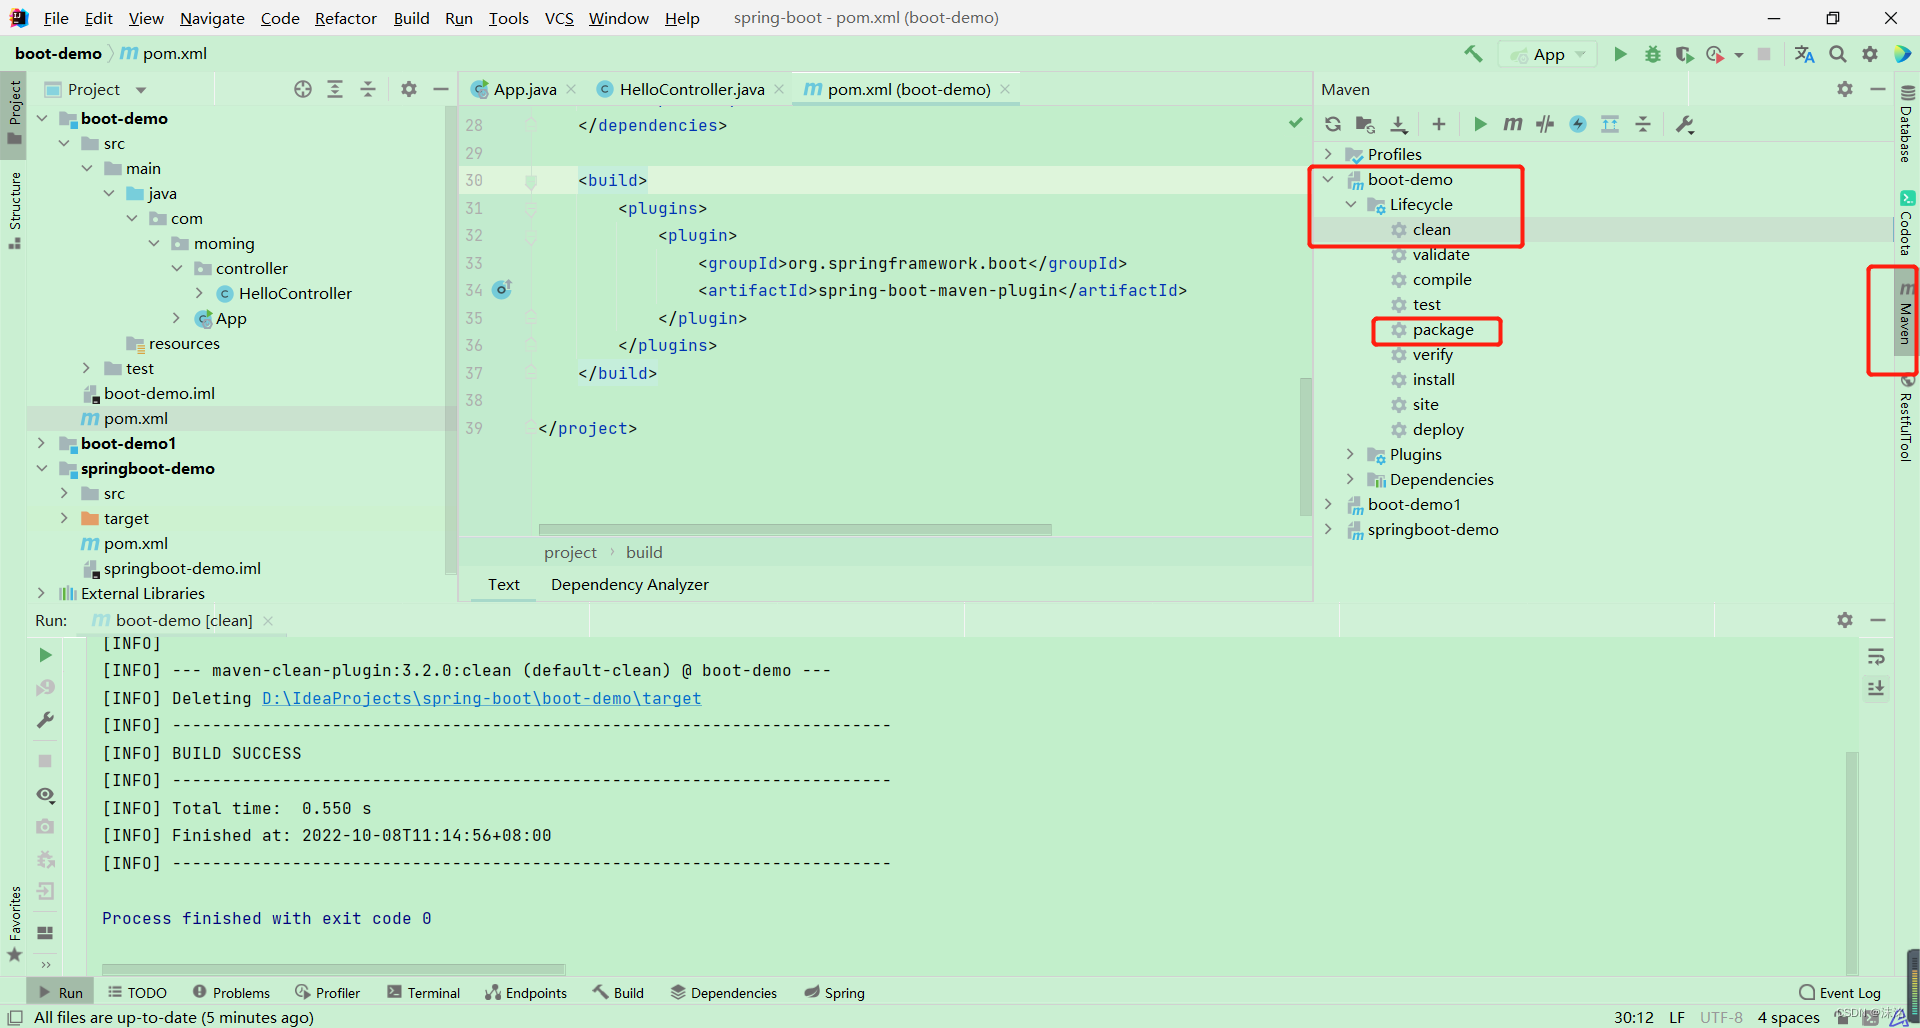Viewport: 1920px width, 1028px height.
Task: Execute a Maven goal with the m icon
Action: pos(1513,124)
